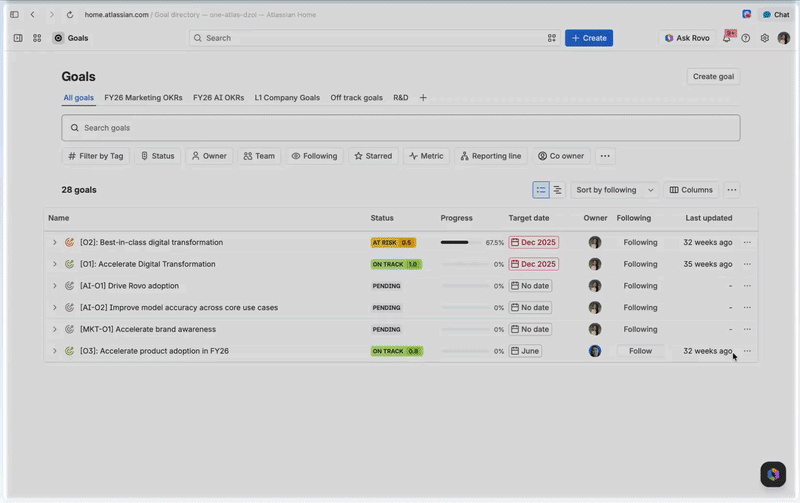Click the browser extension icon beside Chat
Viewport: 800px width, 503px height.
(746, 14)
